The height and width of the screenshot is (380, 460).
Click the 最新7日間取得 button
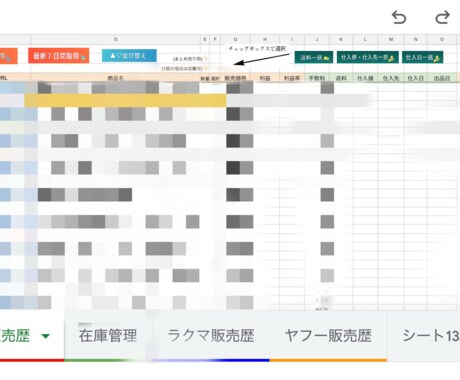(59, 56)
